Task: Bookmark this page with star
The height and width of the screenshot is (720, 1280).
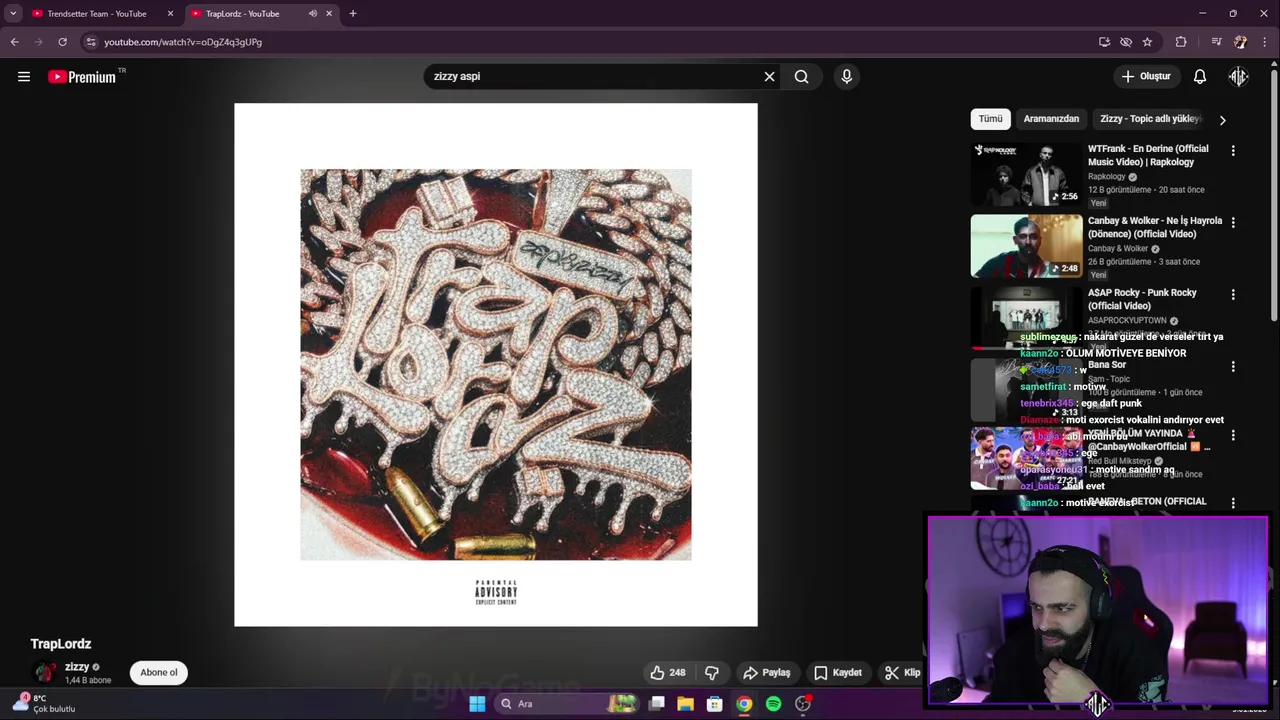Action: coord(1147,42)
